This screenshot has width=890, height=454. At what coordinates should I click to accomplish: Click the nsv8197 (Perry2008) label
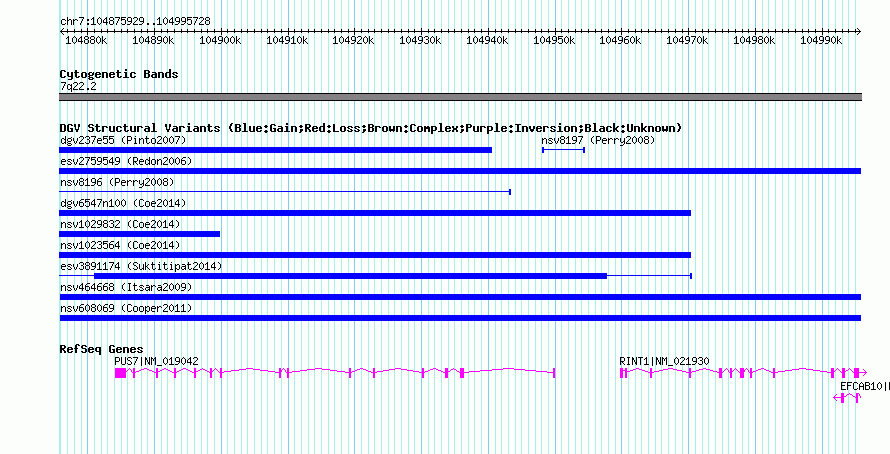click(x=598, y=140)
